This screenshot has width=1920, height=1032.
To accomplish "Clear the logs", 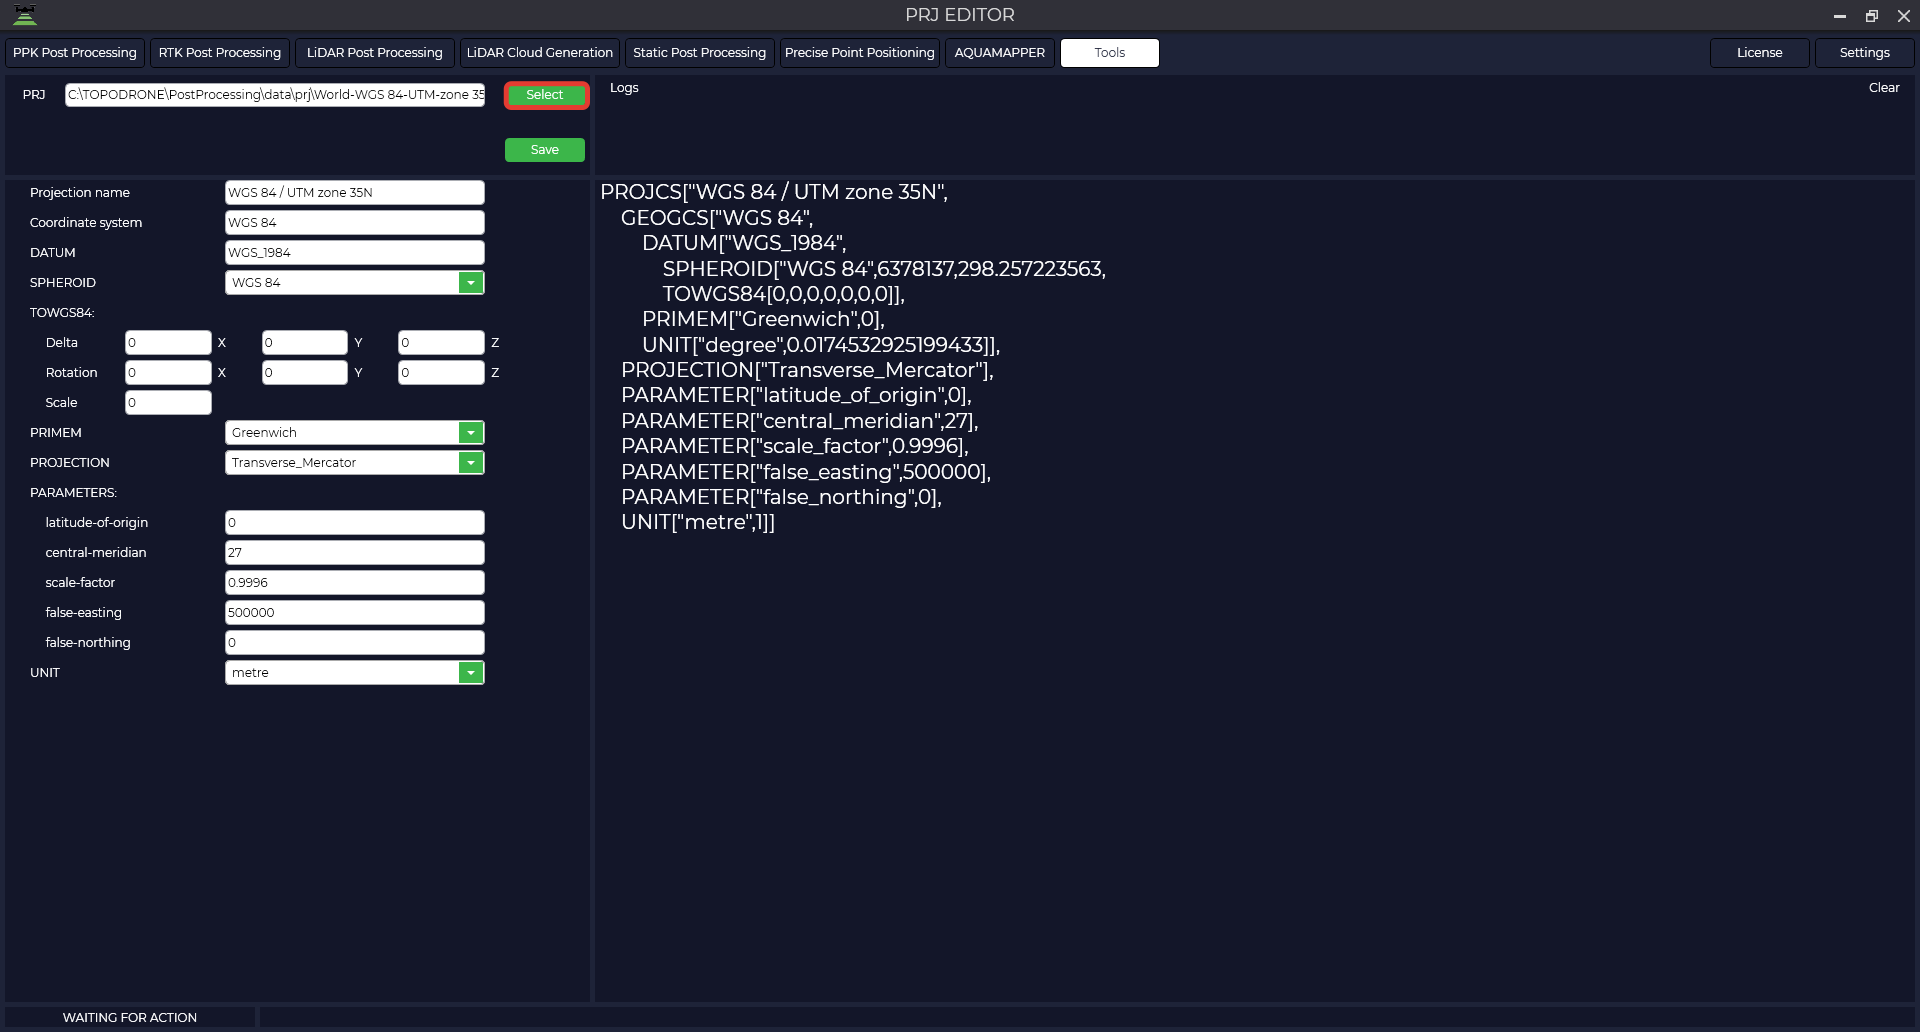I will point(1884,88).
